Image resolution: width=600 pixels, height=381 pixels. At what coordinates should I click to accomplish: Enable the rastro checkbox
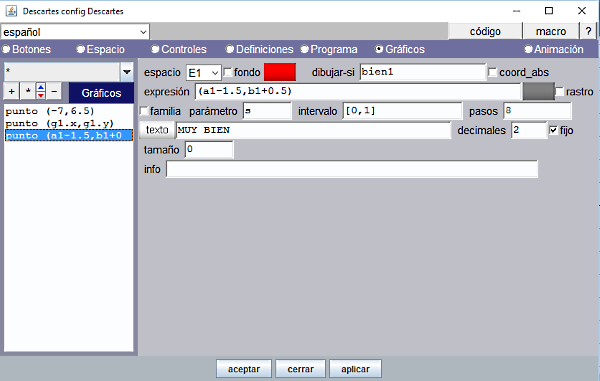point(559,91)
